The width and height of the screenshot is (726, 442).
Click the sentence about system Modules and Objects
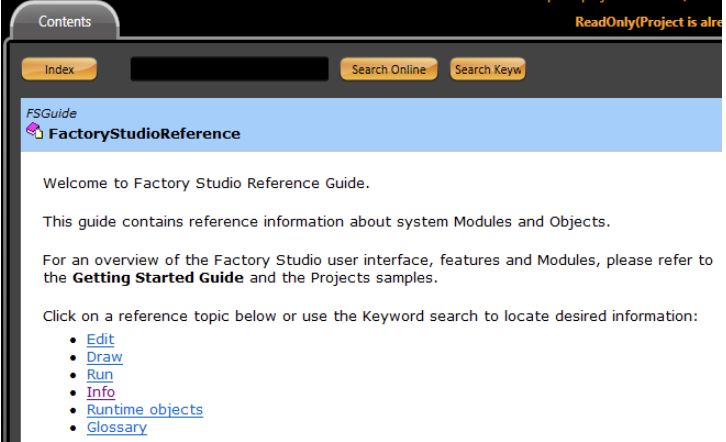coord(326,221)
